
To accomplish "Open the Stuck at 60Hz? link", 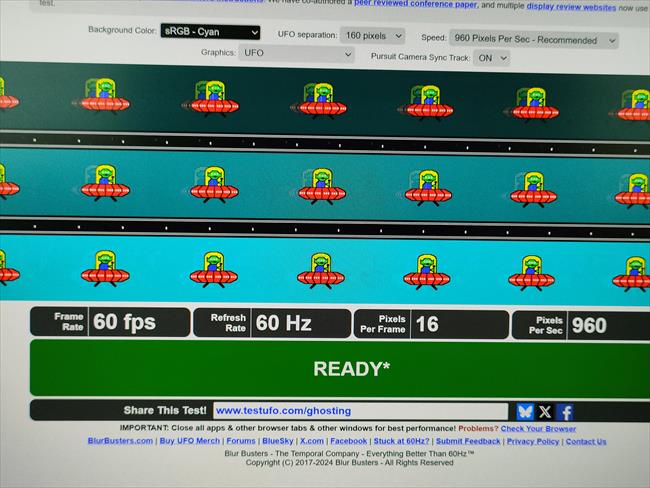I will coord(401,441).
